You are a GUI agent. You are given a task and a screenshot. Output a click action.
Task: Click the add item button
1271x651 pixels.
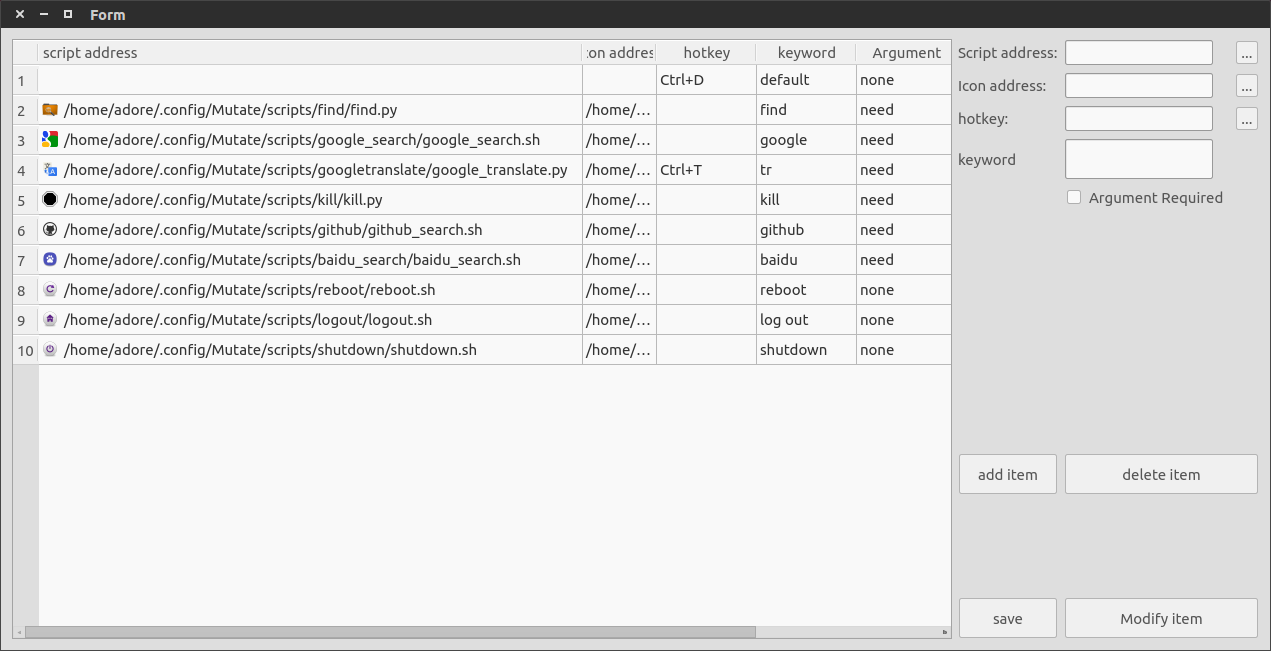(1008, 474)
